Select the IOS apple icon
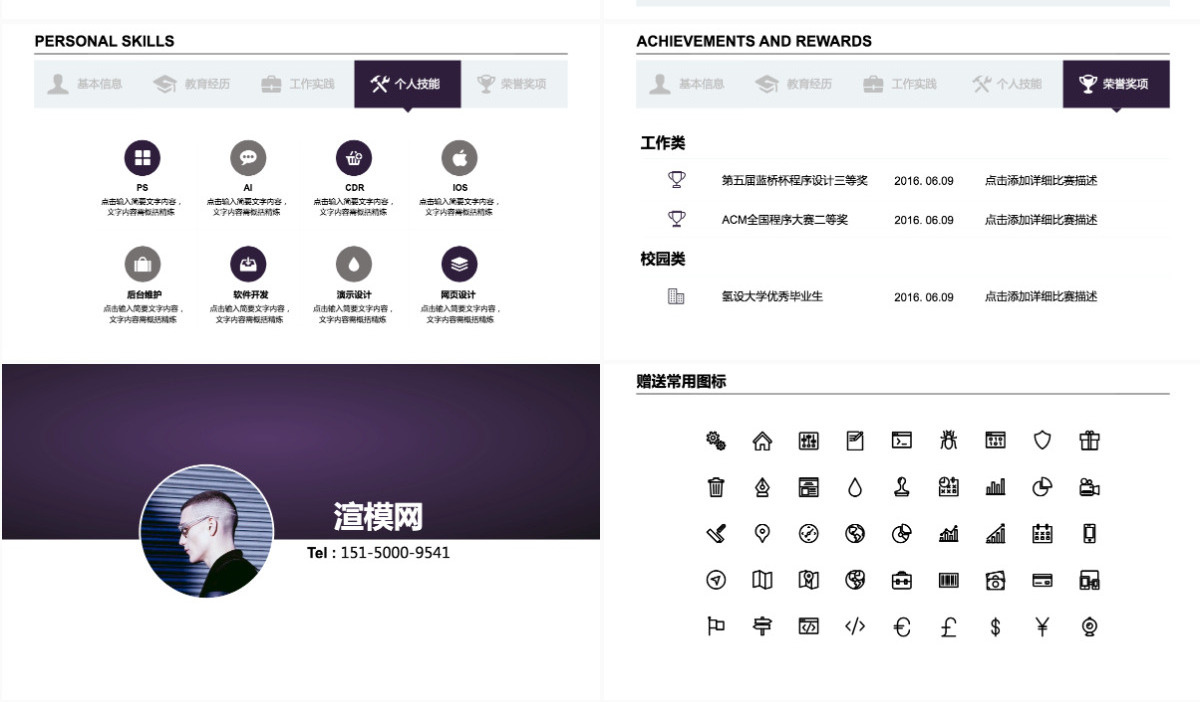 coord(460,158)
